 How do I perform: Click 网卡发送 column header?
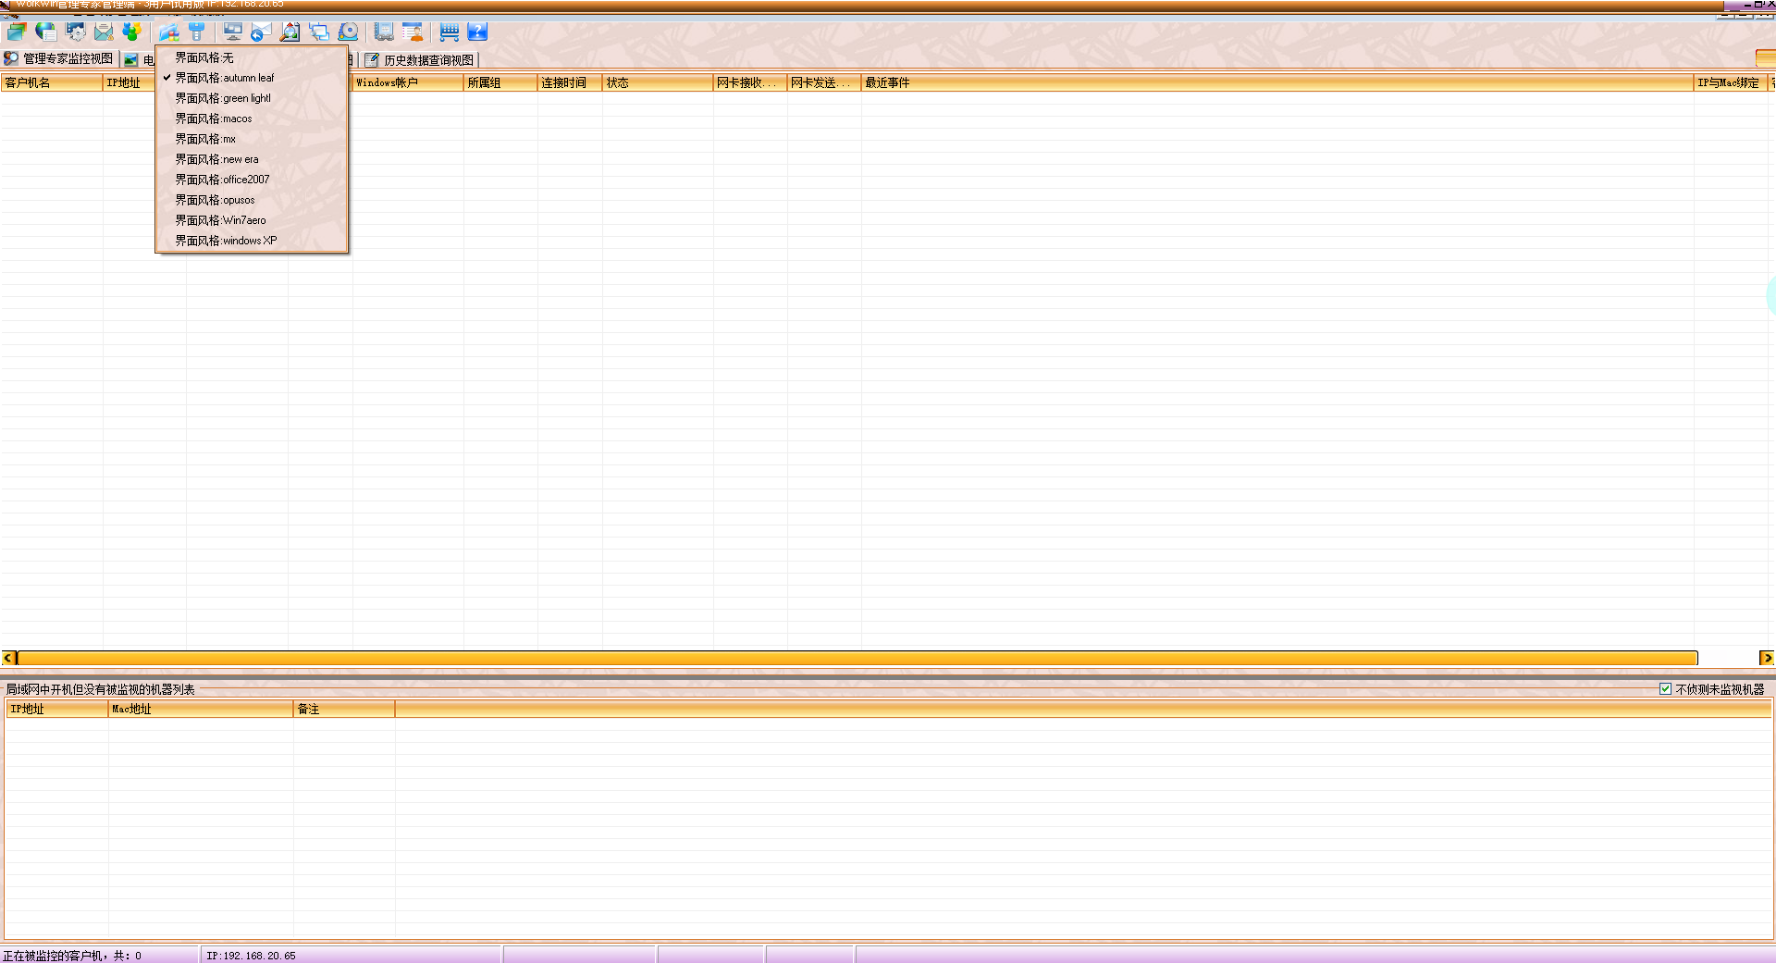coord(824,83)
